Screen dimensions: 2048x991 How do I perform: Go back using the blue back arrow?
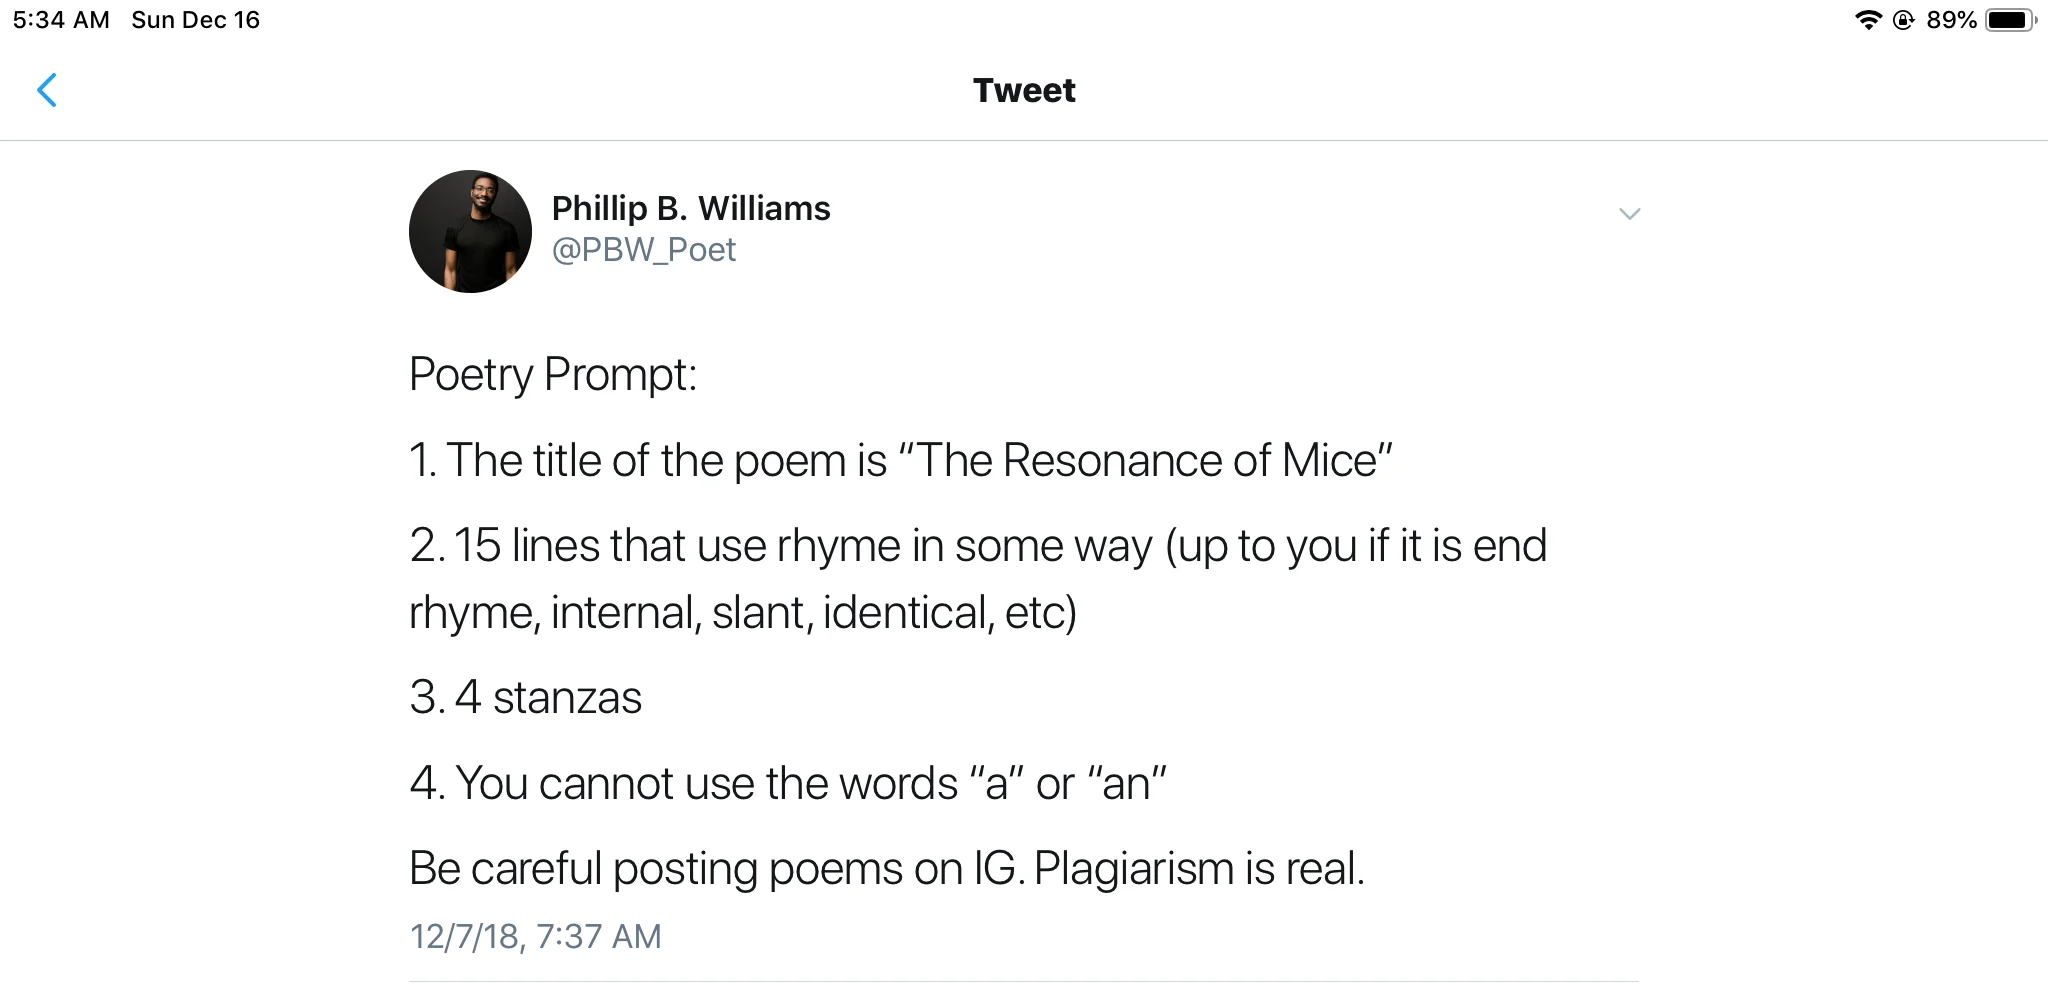click(x=47, y=90)
